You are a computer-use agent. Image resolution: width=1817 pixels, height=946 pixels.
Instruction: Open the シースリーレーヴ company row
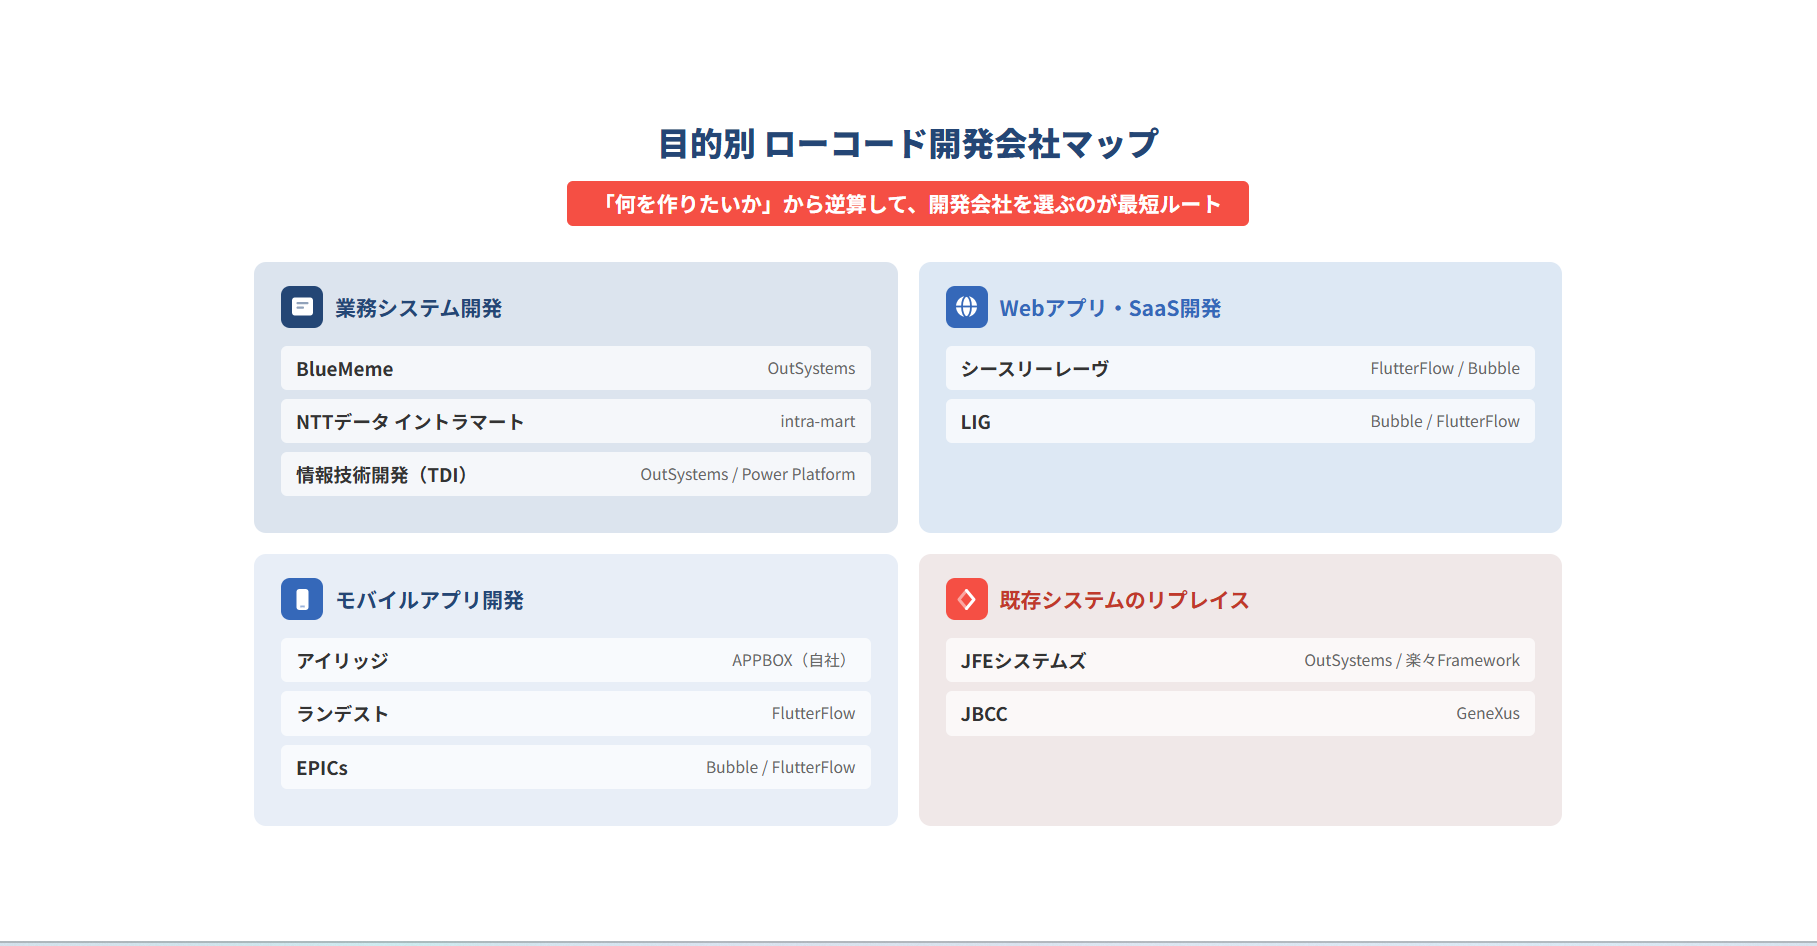tap(1239, 368)
